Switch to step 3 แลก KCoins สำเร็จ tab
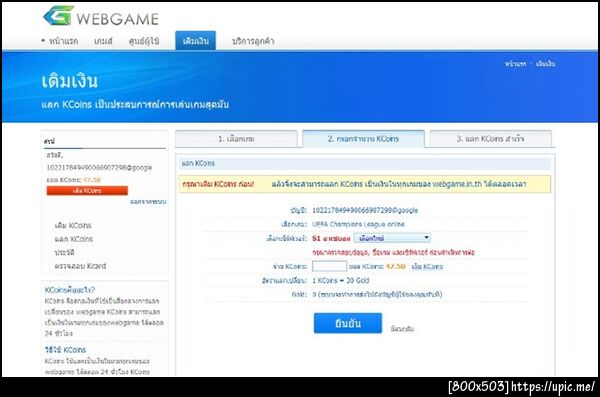The height and width of the screenshot is (397, 600). 491,139
